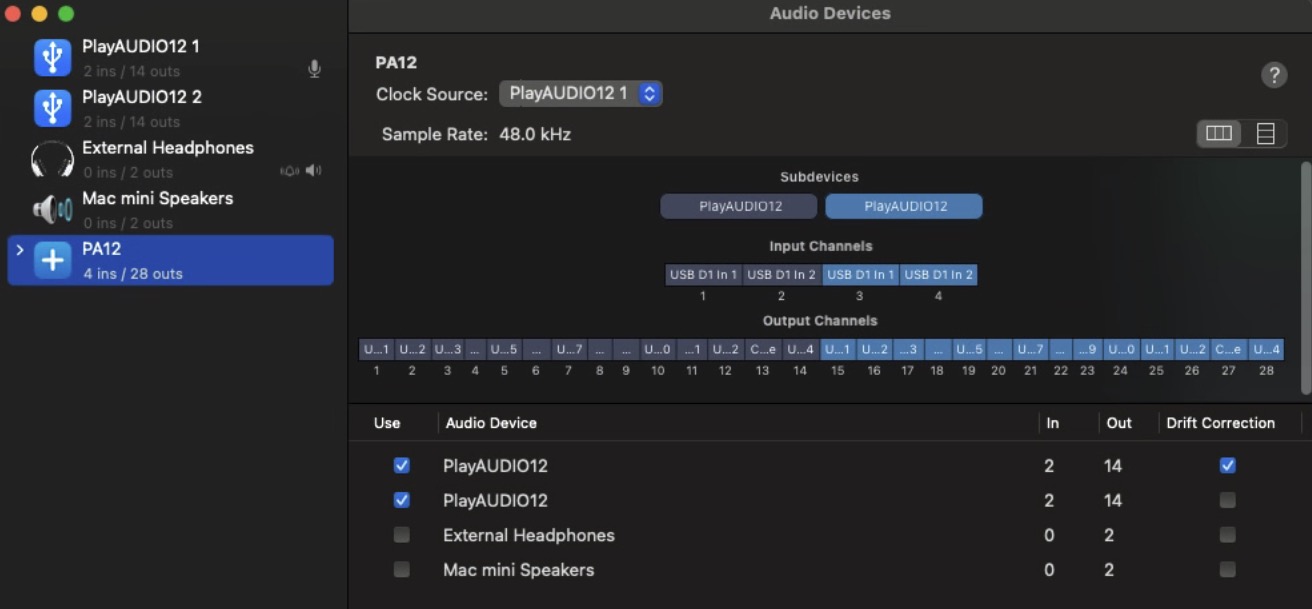
Task: Select the PA12 aggregate device in sidebar
Action: pos(170,260)
